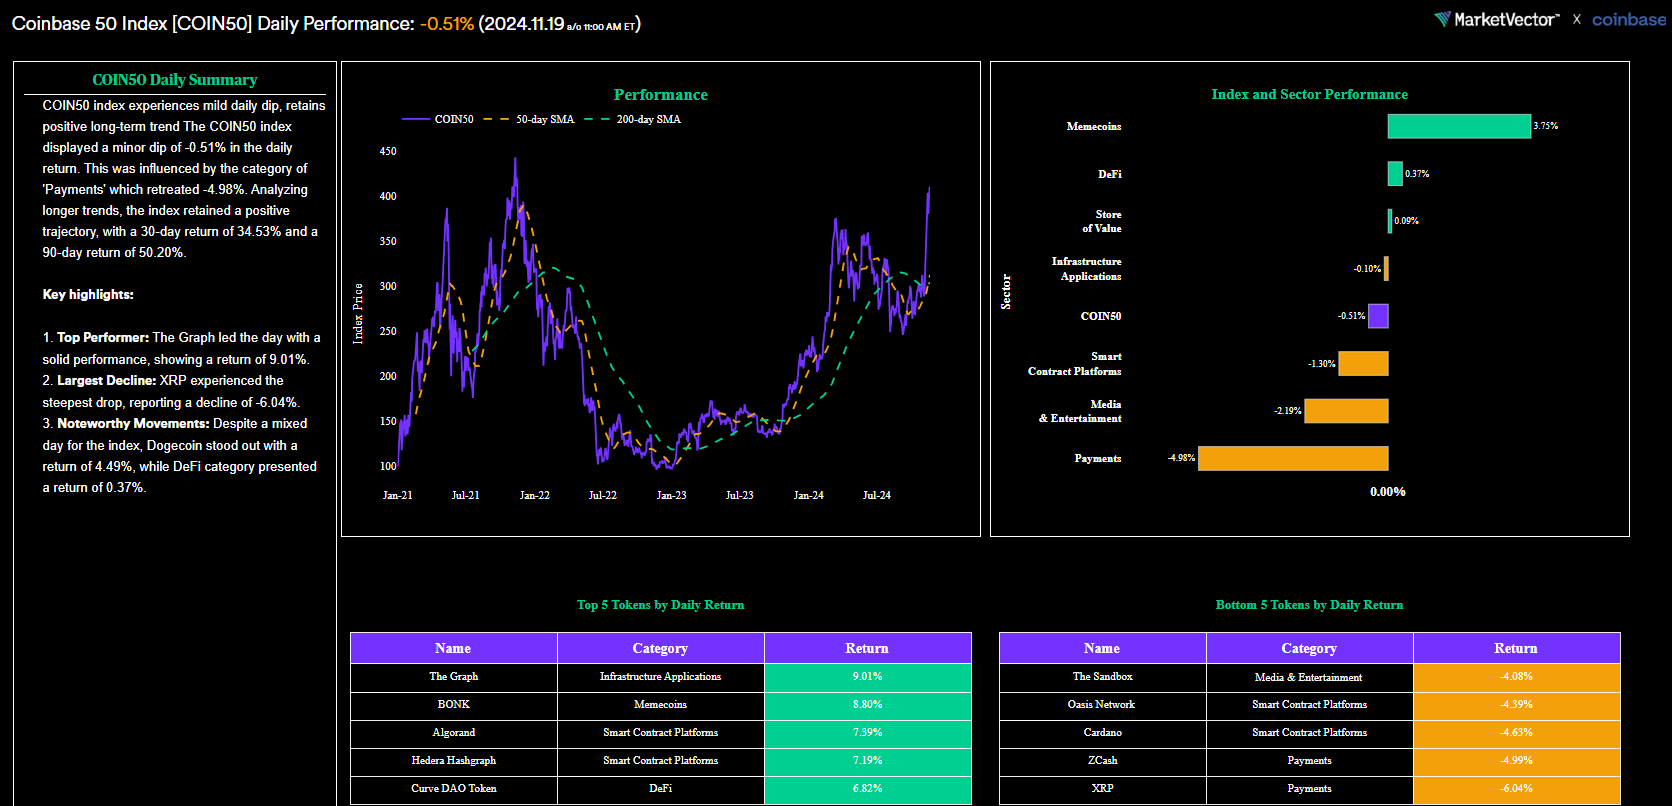1672x806 pixels.
Task: Select the 'Curve DAO Token' cell
Action: coord(453,789)
